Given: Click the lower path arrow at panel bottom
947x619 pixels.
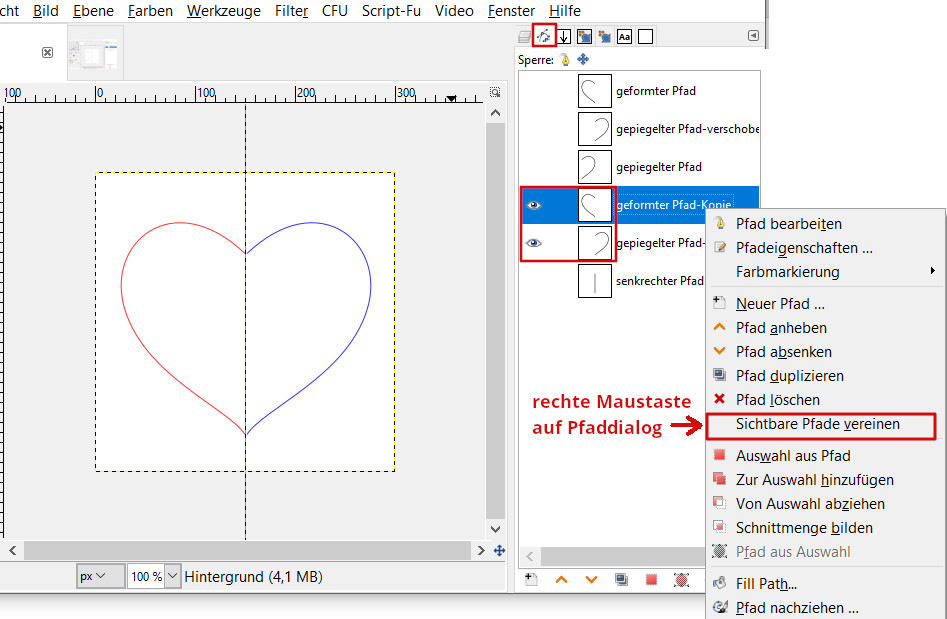Looking at the screenshot, I should coord(591,579).
